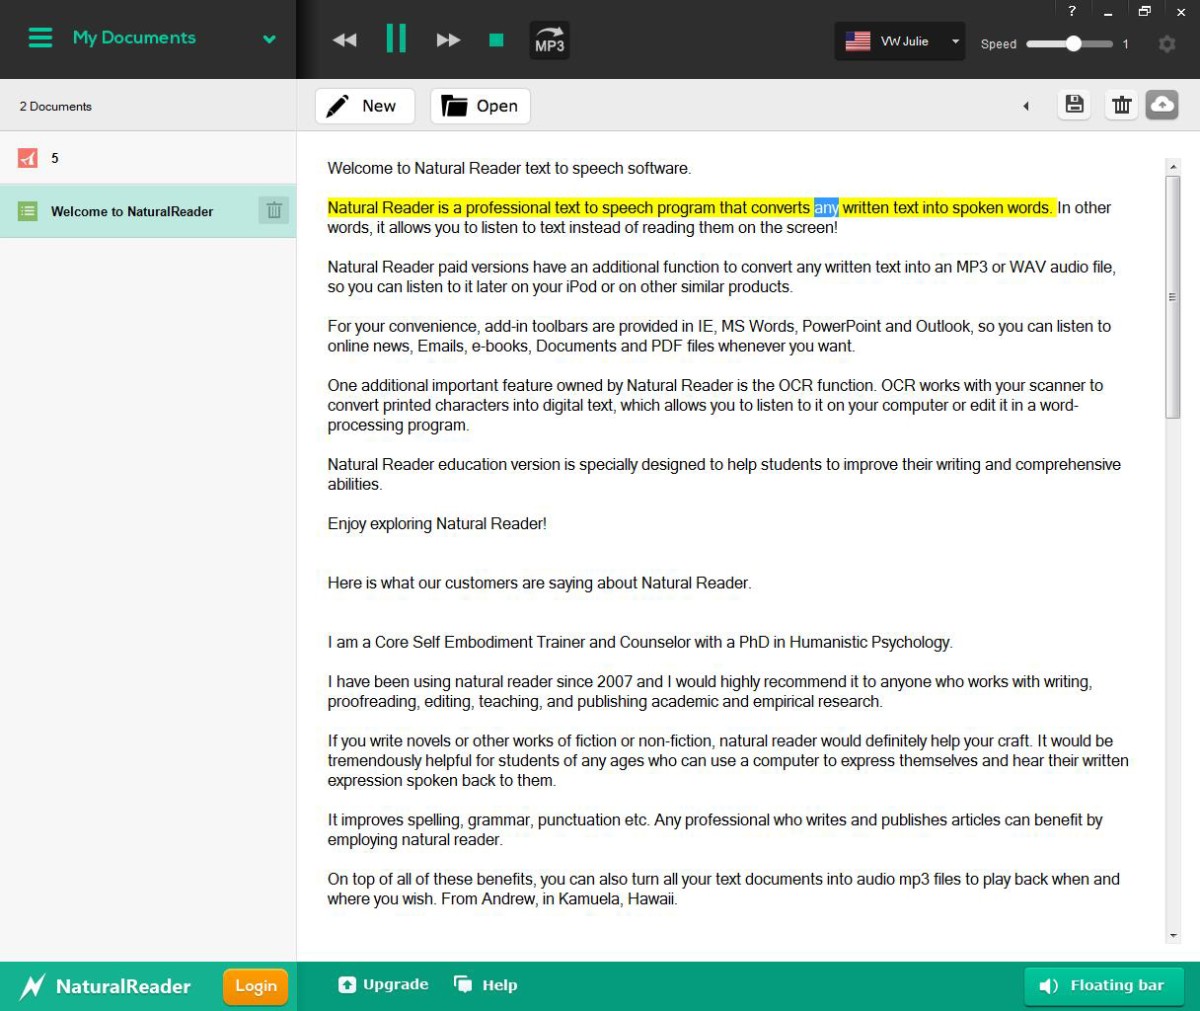The width and height of the screenshot is (1200, 1011).
Task: Save the current document
Action: (x=1074, y=104)
